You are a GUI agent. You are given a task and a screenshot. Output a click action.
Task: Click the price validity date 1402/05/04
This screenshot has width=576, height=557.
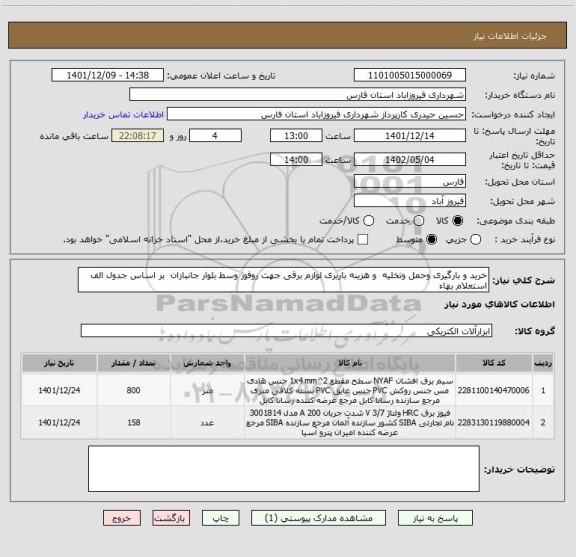point(410,159)
